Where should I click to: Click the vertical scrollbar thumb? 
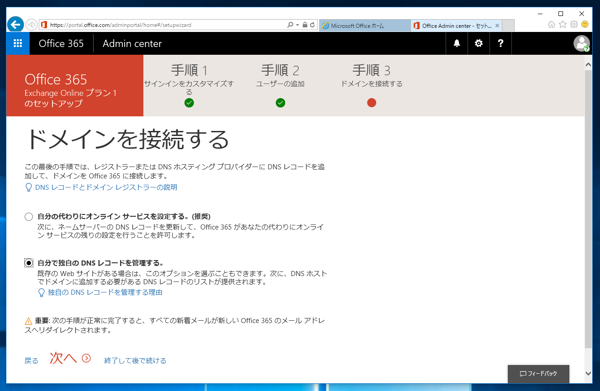coord(588,209)
